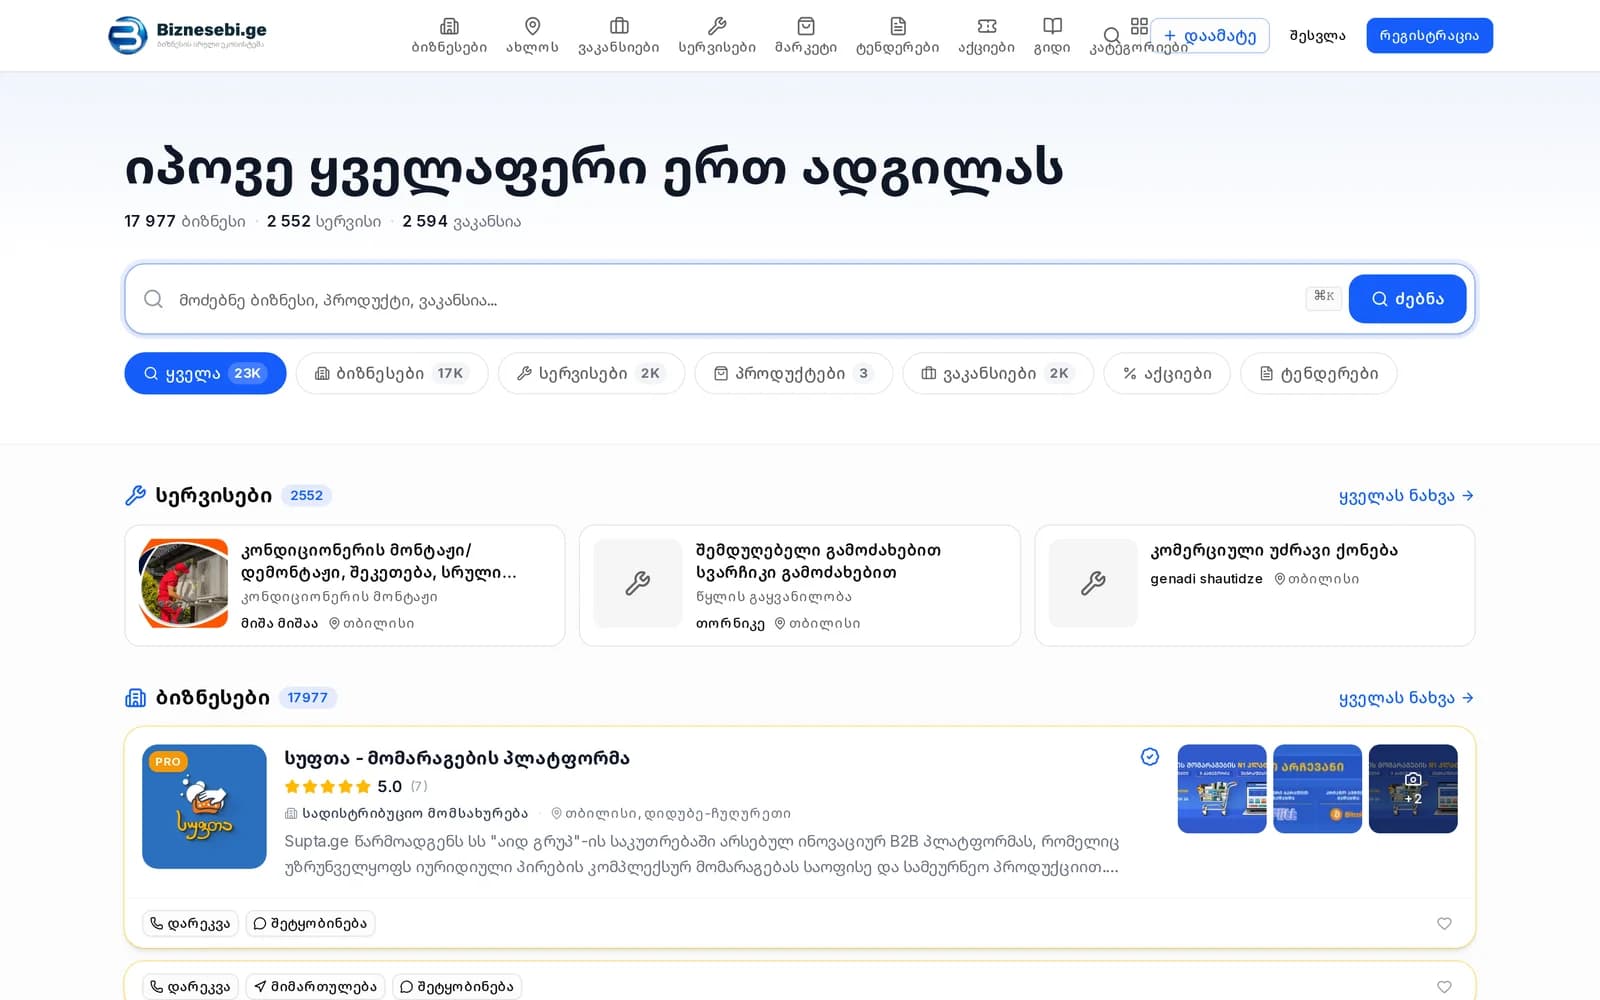Click ყველას ნახვა link for სერვისები section
This screenshot has height=1000, width=1600.
(1406, 496)
